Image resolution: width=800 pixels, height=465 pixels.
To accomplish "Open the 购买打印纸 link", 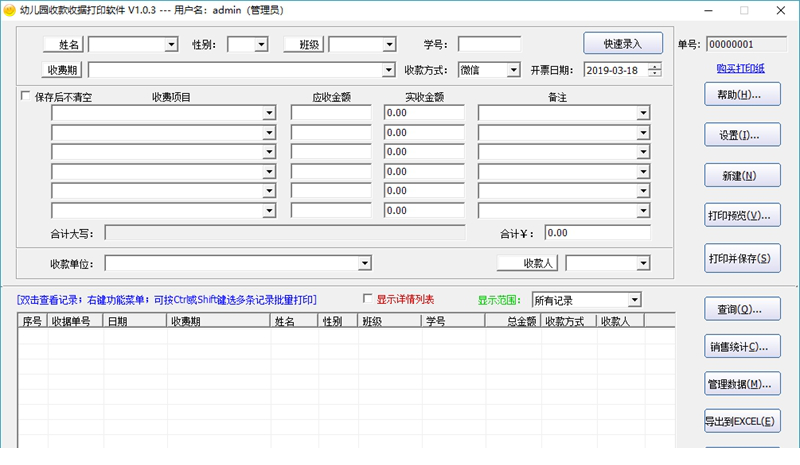I will click(x=741, y=68).
